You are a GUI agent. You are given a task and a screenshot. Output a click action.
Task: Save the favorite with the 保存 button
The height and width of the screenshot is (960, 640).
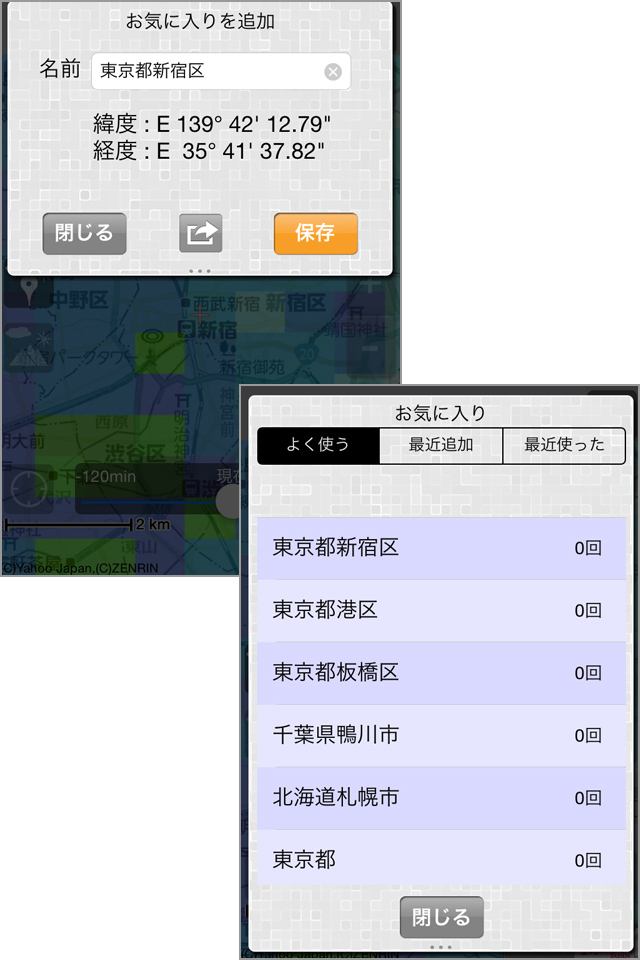315,233
